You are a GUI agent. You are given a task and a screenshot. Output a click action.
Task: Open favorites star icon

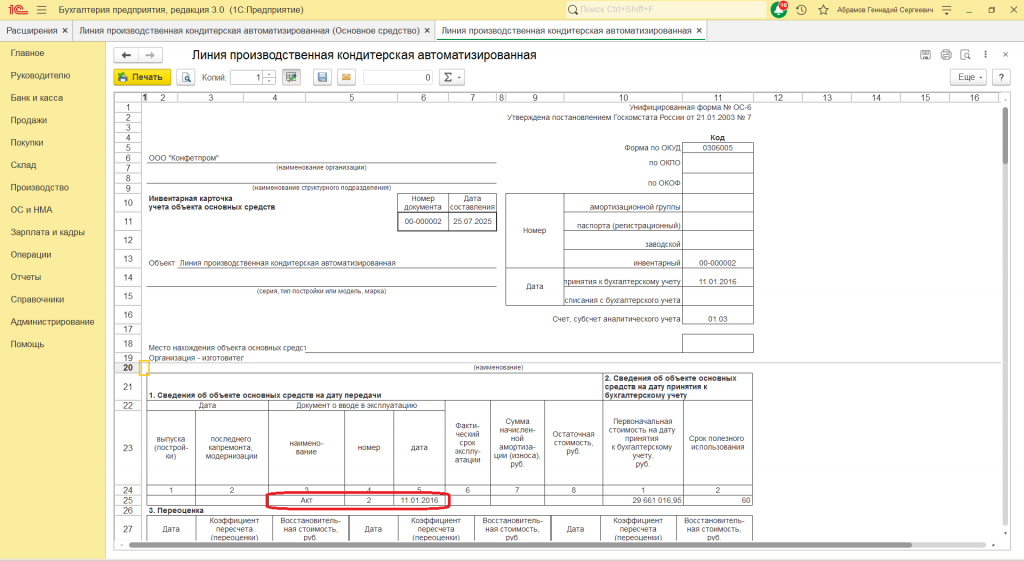(823, 10)
